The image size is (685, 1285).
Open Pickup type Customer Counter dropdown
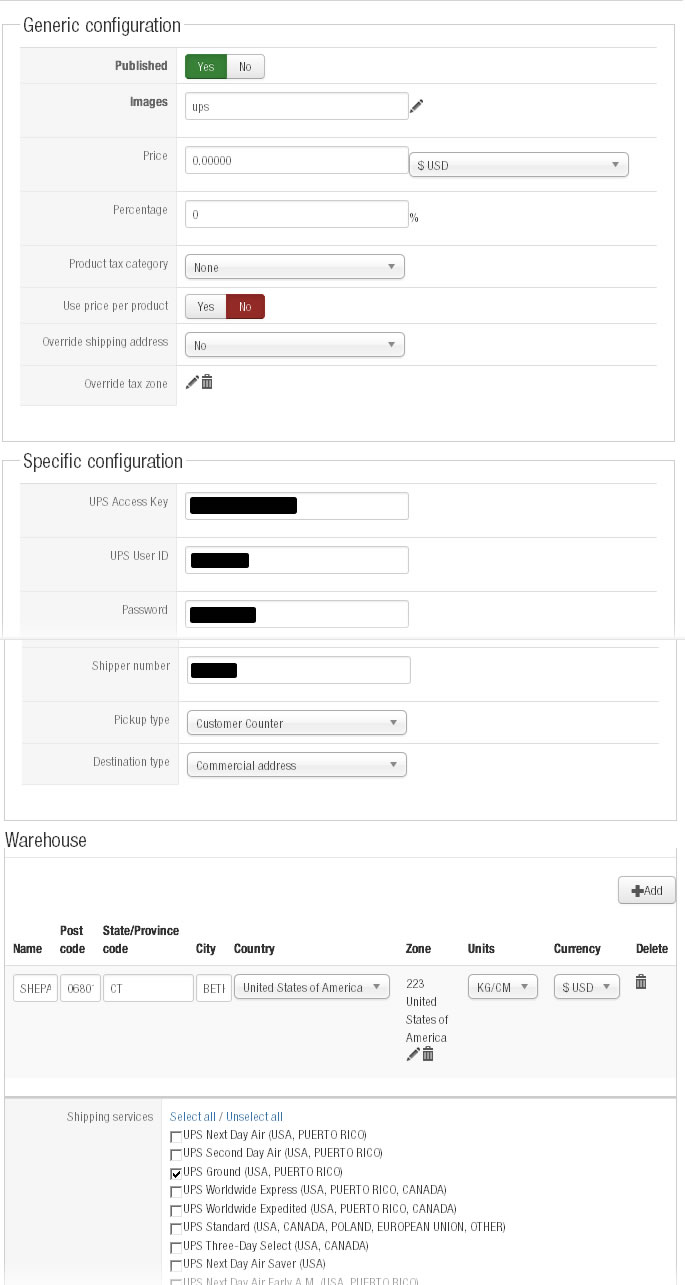click(x=297, y=723)
